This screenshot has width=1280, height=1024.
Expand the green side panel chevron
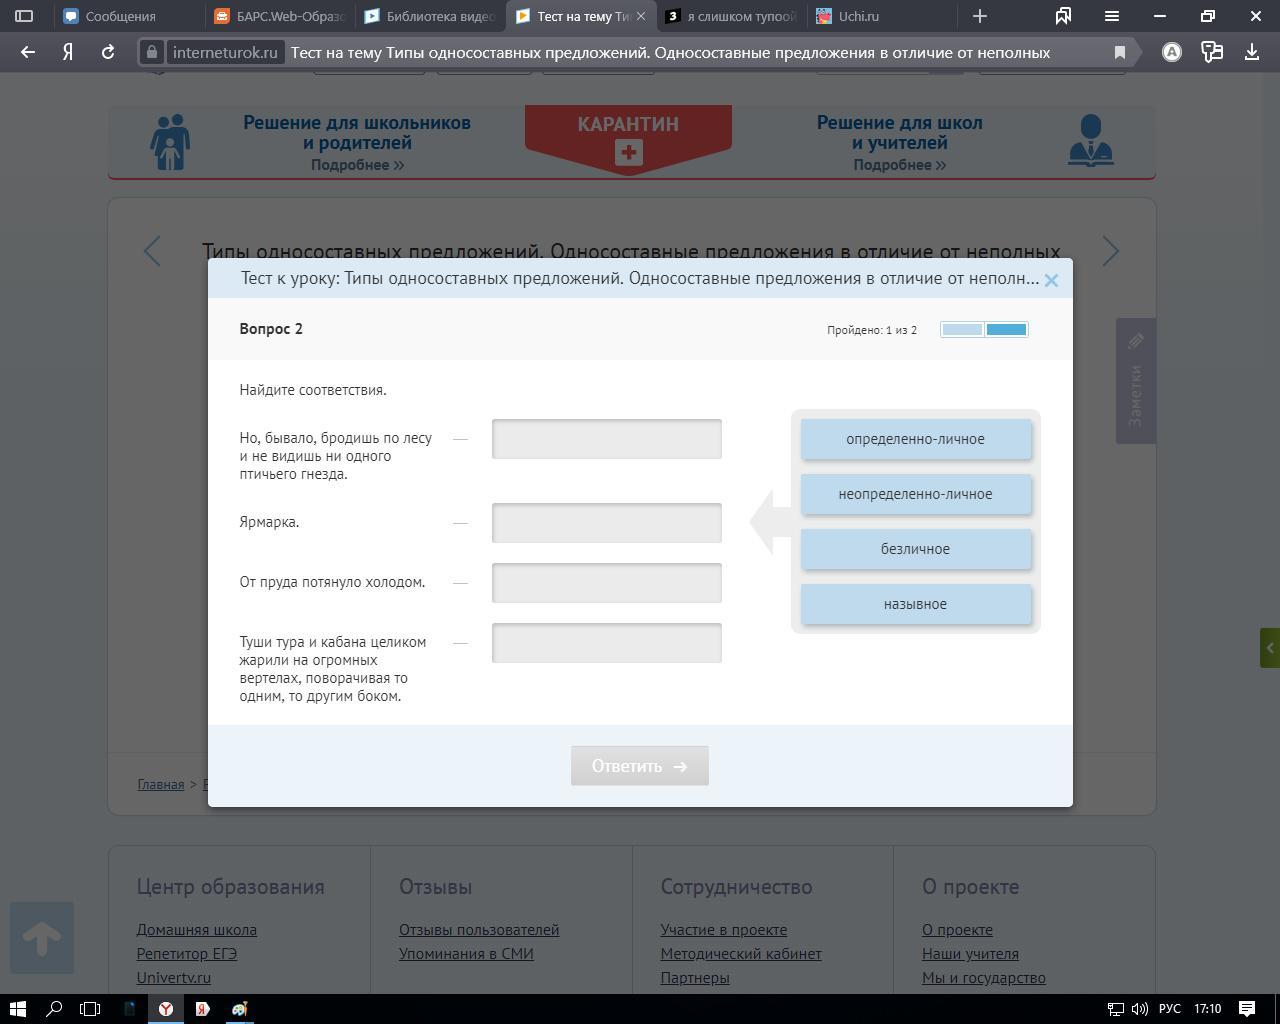pyautogui.click(x=1269, y=648)
